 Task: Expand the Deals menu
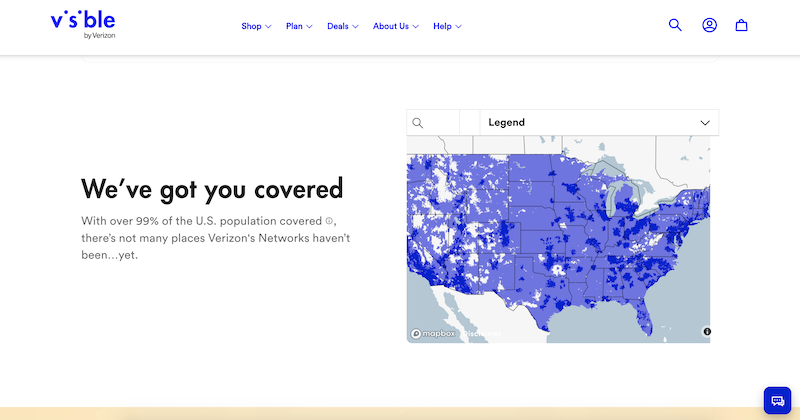342,26
